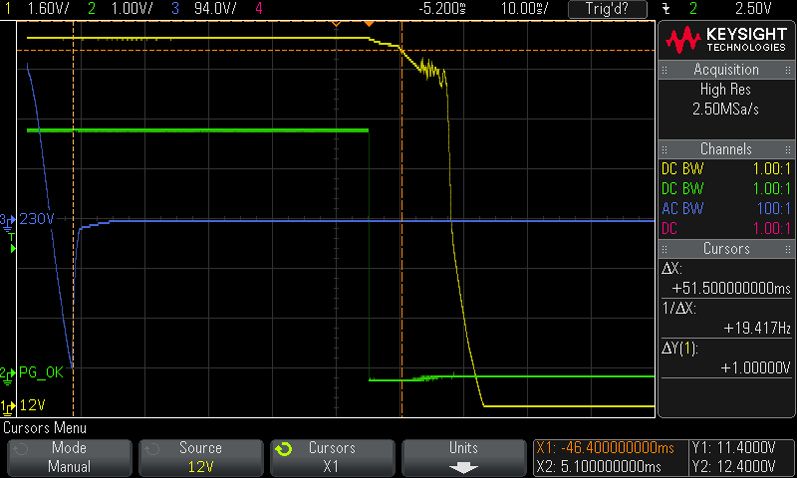Viewport: 797px width, 478px height.
Task: Change the cursor Source 12V softkey
Action: point(200,457)
